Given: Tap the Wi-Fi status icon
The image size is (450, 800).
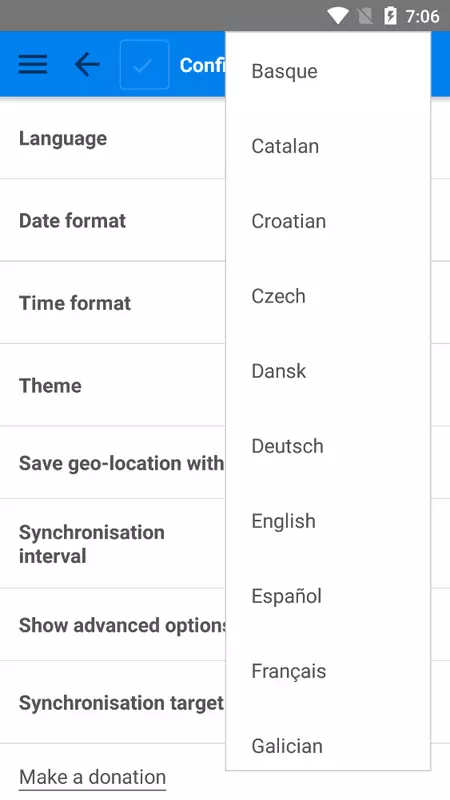Looking at the screenshot, I should [x=337, y=16].
